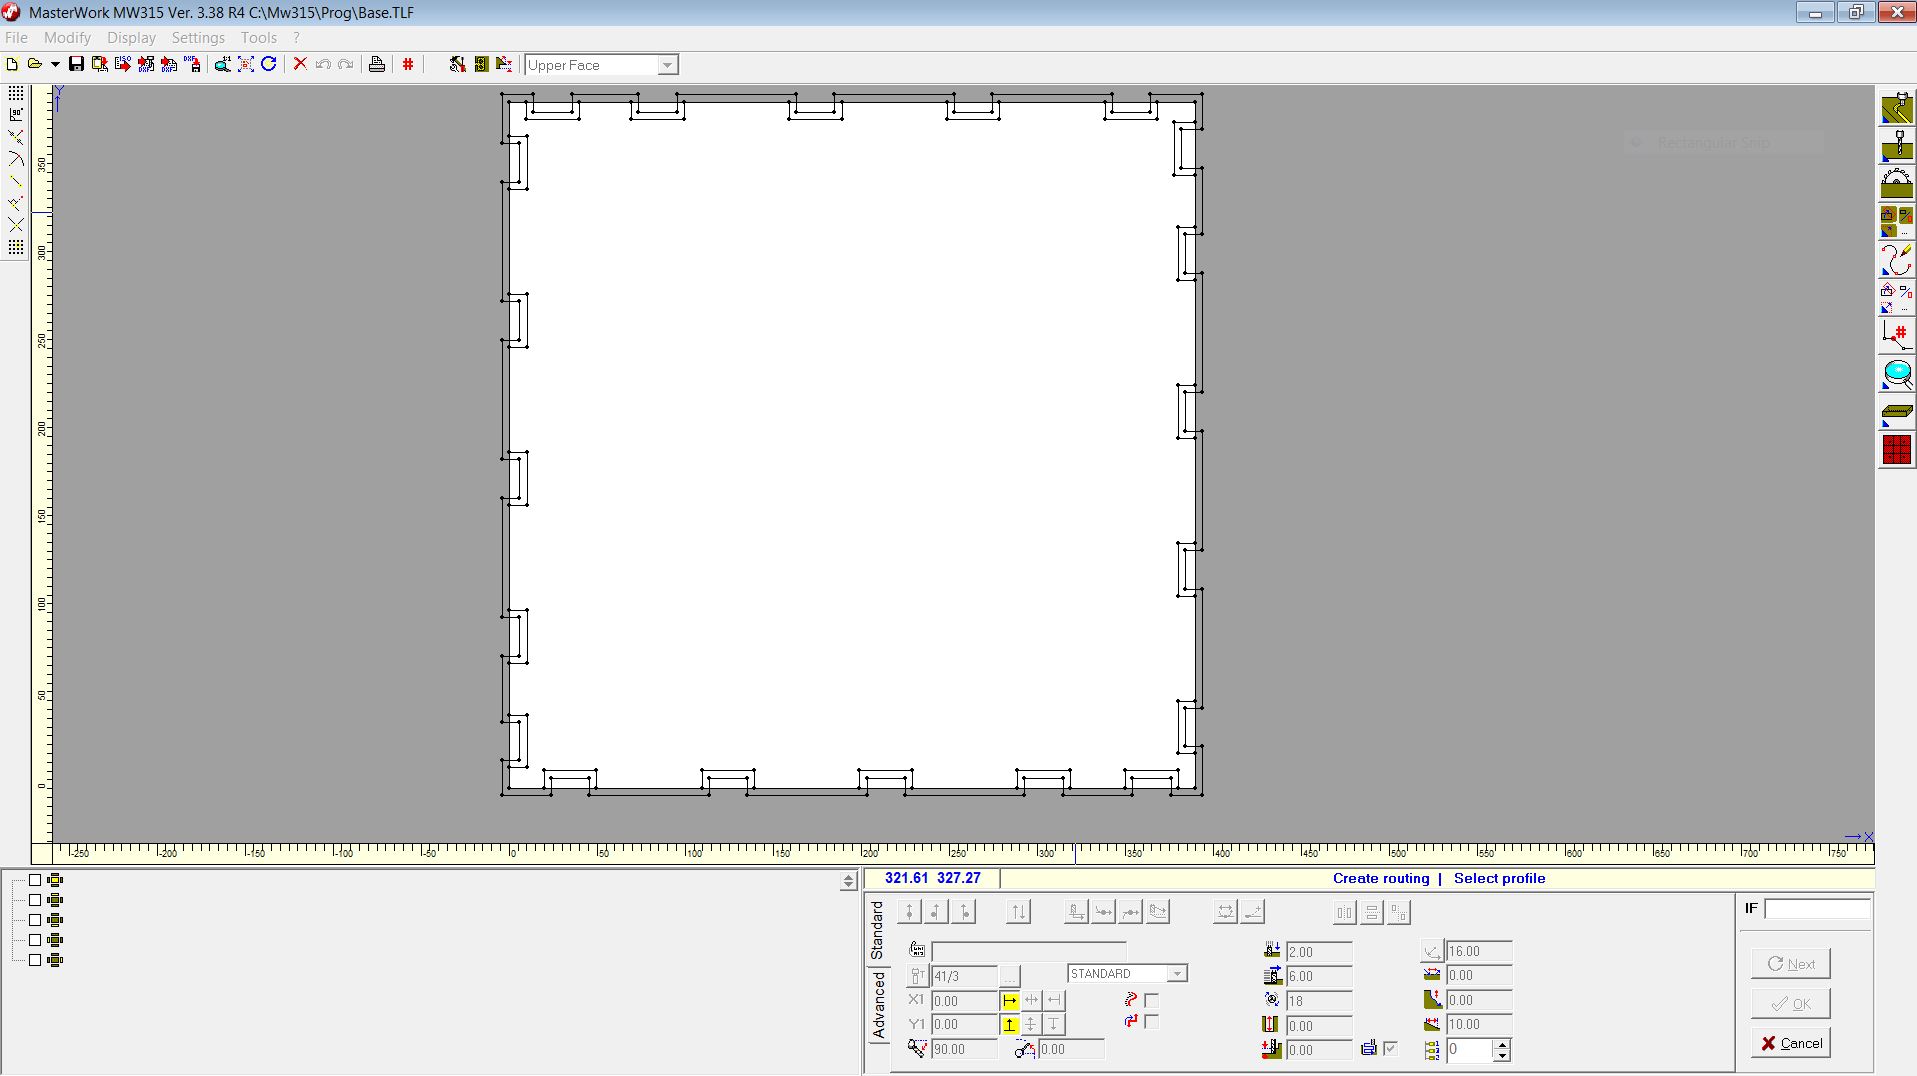Open a file with the folder icon
The width and height of the screenshot is (1917, 1076).
35,65
